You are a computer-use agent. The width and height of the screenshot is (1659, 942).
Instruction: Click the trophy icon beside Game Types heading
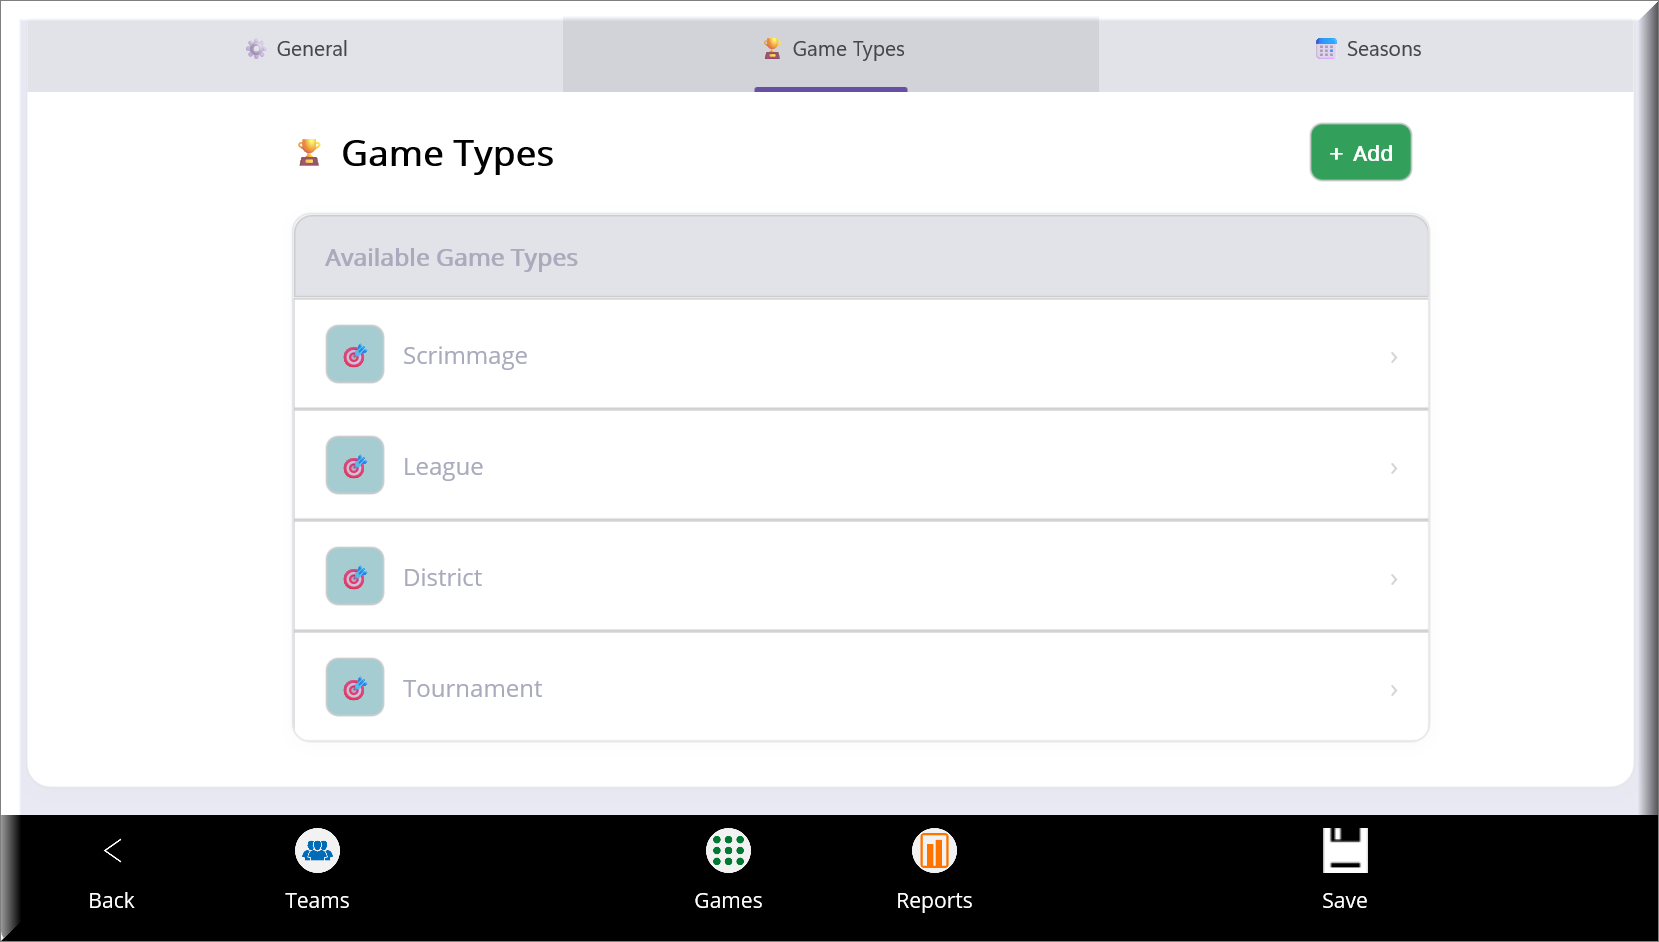(x=309, y=153)
